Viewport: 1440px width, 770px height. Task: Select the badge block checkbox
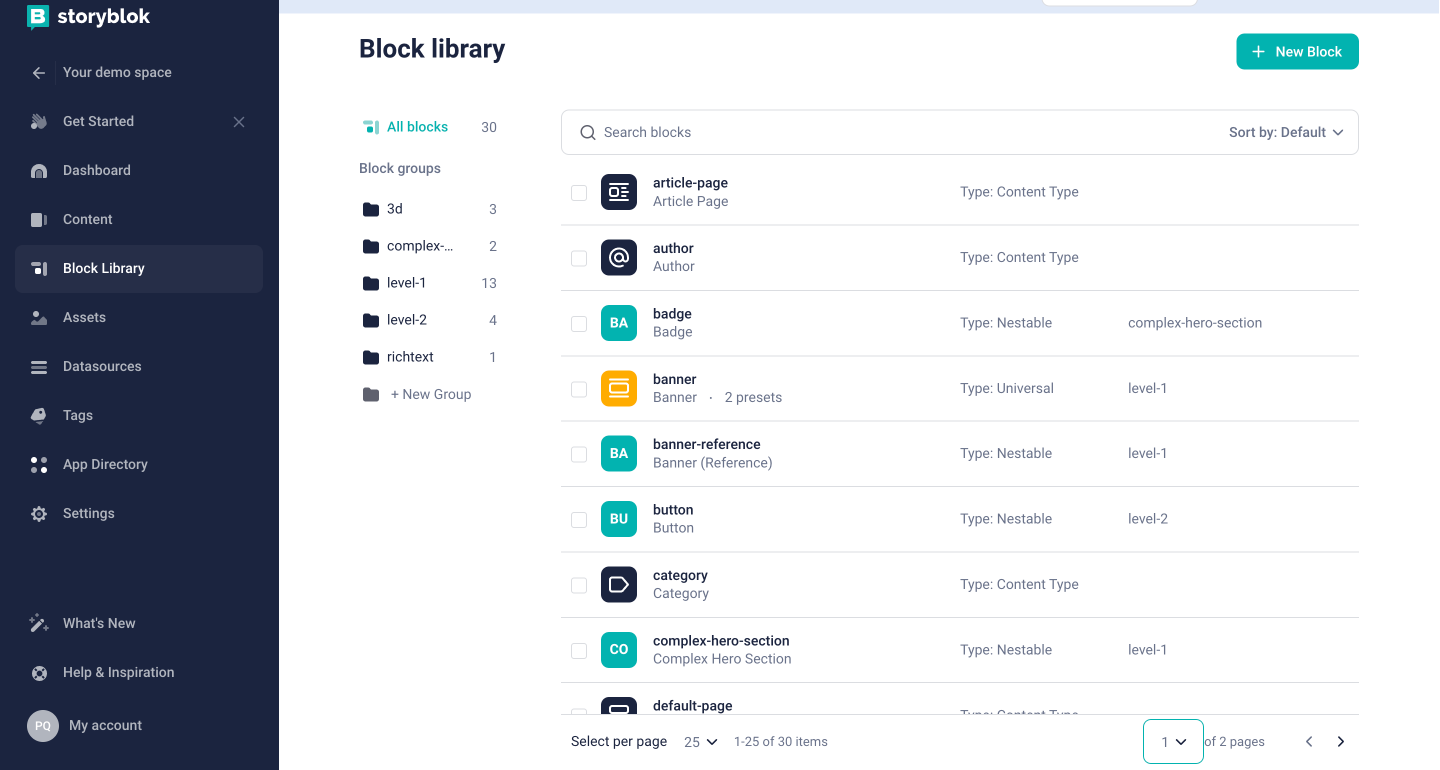click(x=578, y=323)
